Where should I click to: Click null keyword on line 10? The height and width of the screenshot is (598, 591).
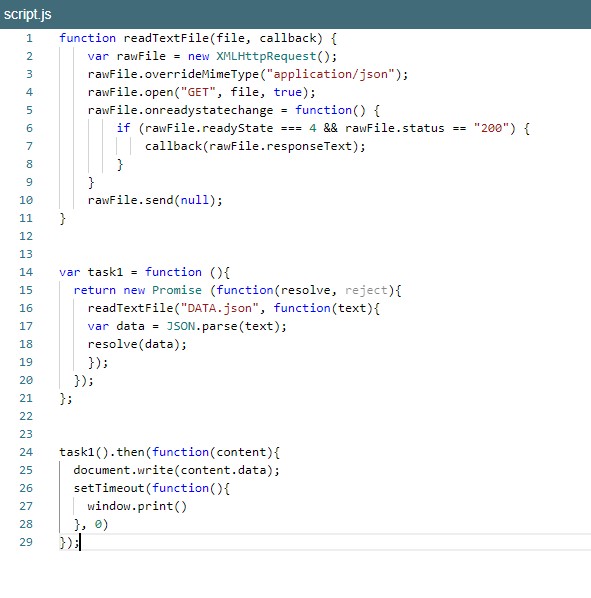(194, 200)
